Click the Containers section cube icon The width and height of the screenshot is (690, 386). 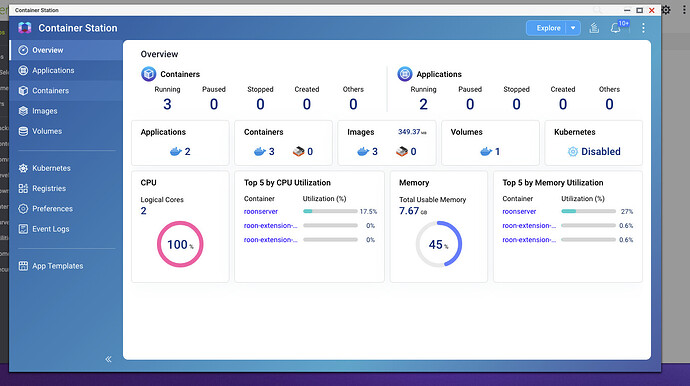(148, 74)
